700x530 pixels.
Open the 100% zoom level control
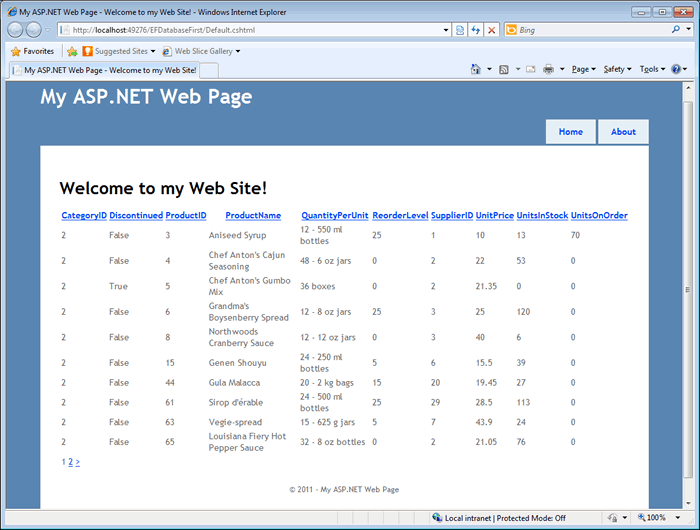tap(652, 517)
